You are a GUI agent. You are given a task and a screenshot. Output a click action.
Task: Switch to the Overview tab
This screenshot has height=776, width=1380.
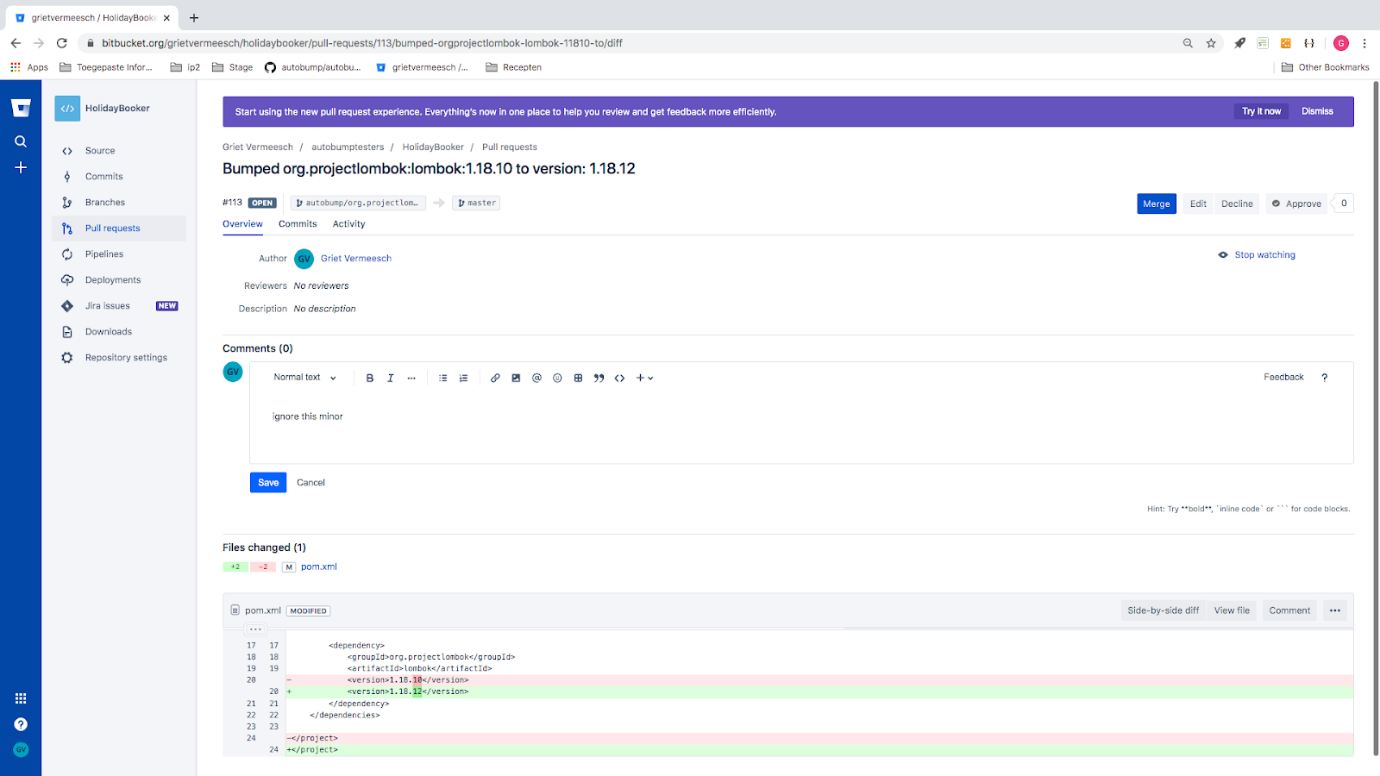(242, 224)
